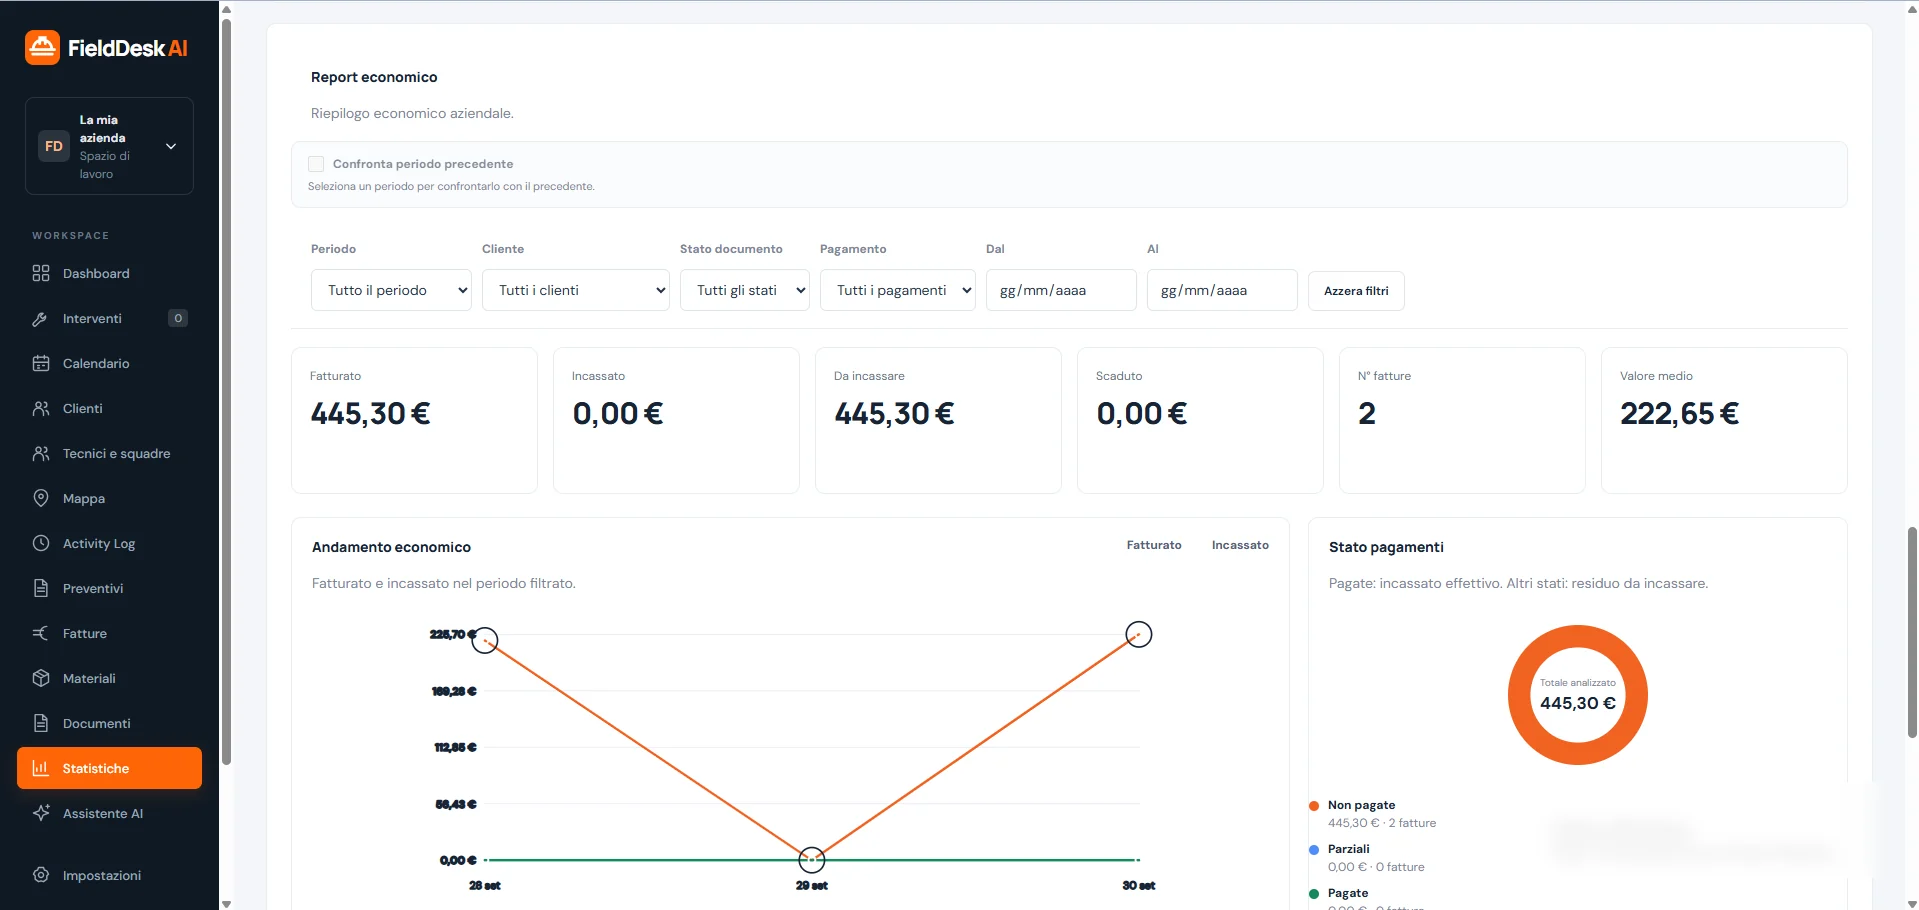Click the Mappa location pin icon
Viewport: 1919px width, 910px height.
(x=41, y=498)
